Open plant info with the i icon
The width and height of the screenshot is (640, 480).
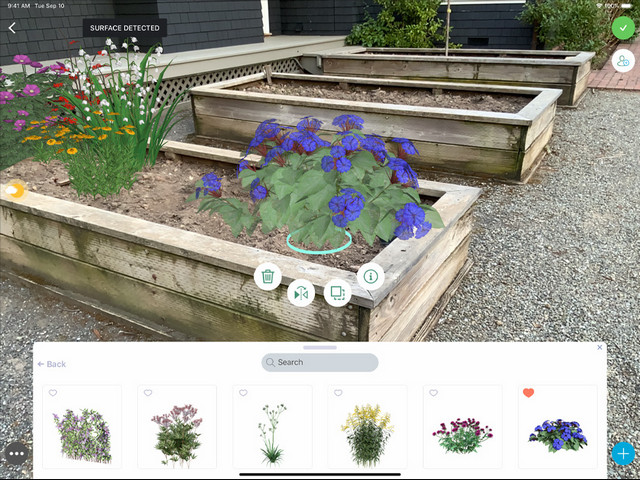(371, 276)
